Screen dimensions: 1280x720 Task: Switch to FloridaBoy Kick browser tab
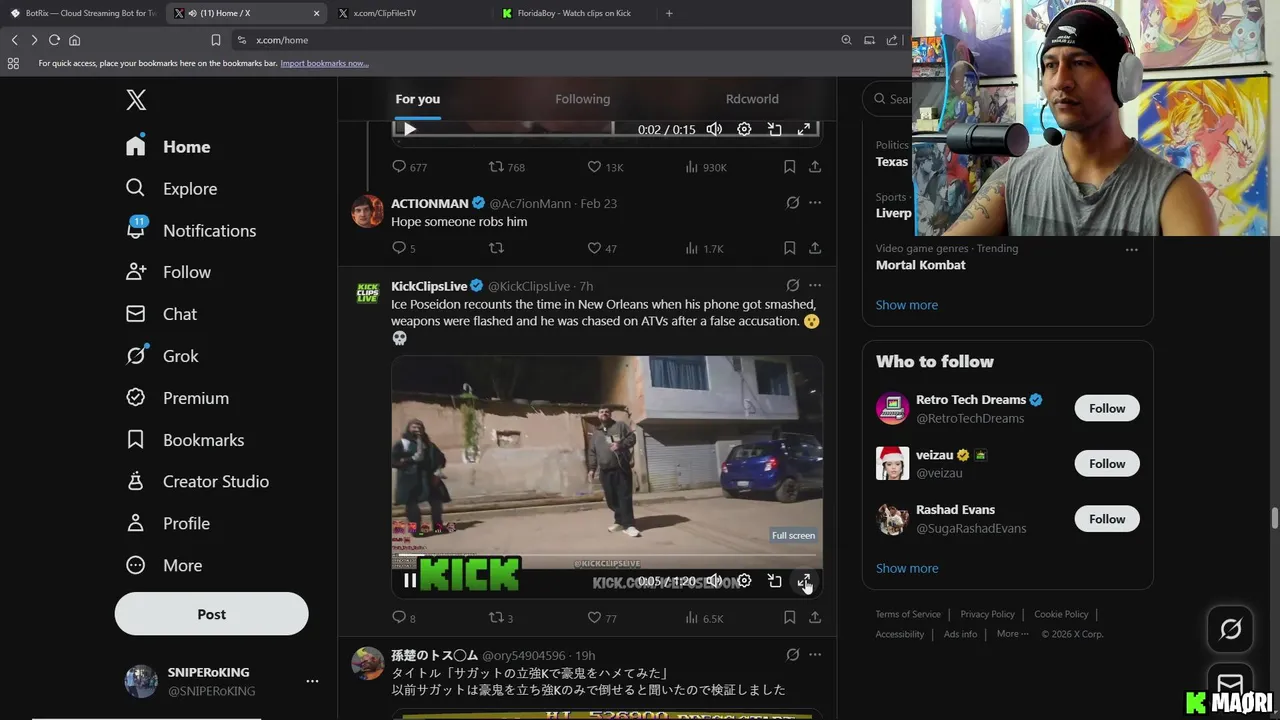click(x=574, y=13)
